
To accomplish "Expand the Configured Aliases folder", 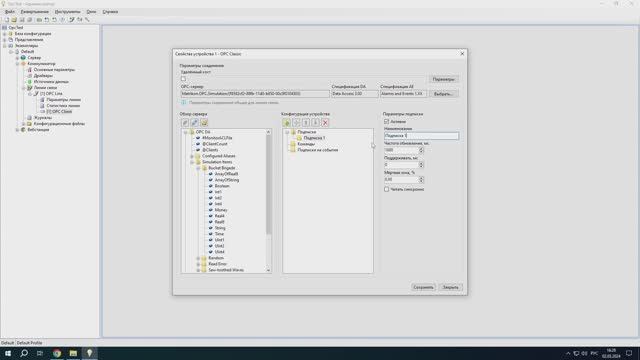I will [192, 156].
